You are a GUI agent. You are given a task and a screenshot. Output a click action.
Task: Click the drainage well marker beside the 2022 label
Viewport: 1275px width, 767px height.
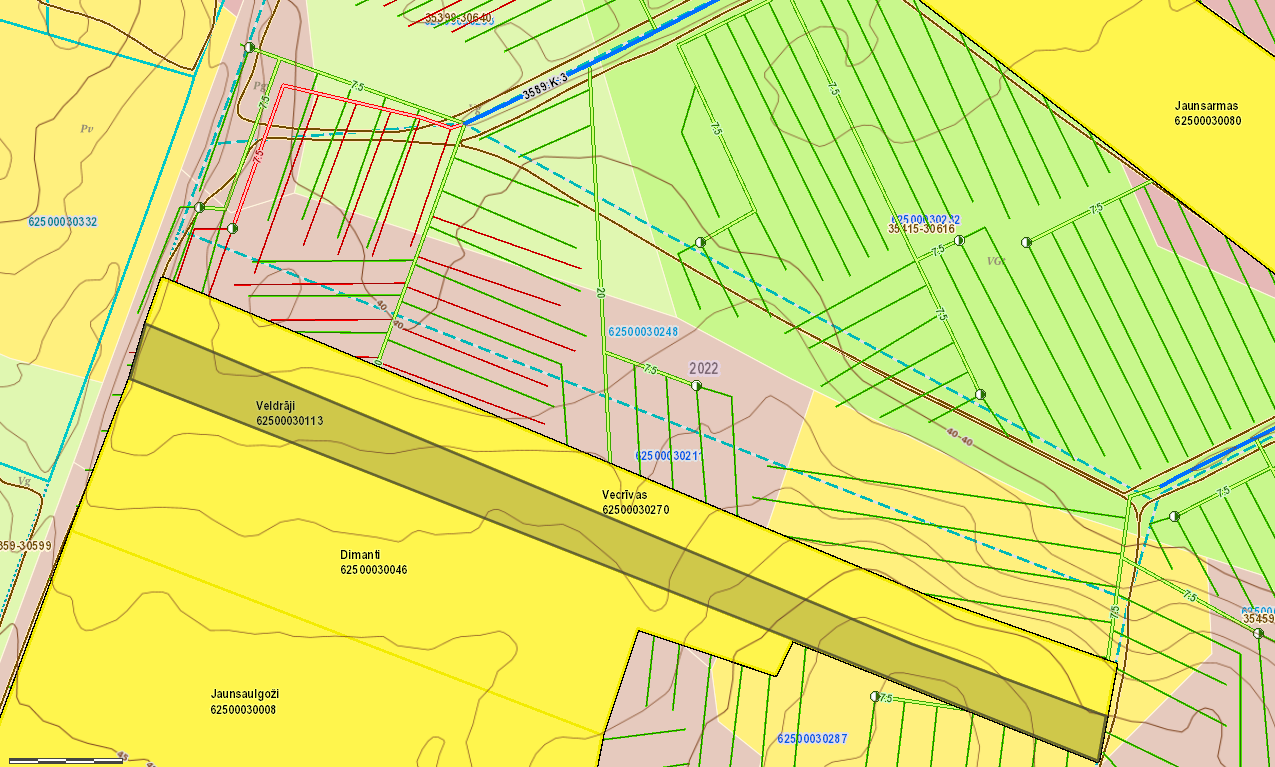click(x=697, y=386)
